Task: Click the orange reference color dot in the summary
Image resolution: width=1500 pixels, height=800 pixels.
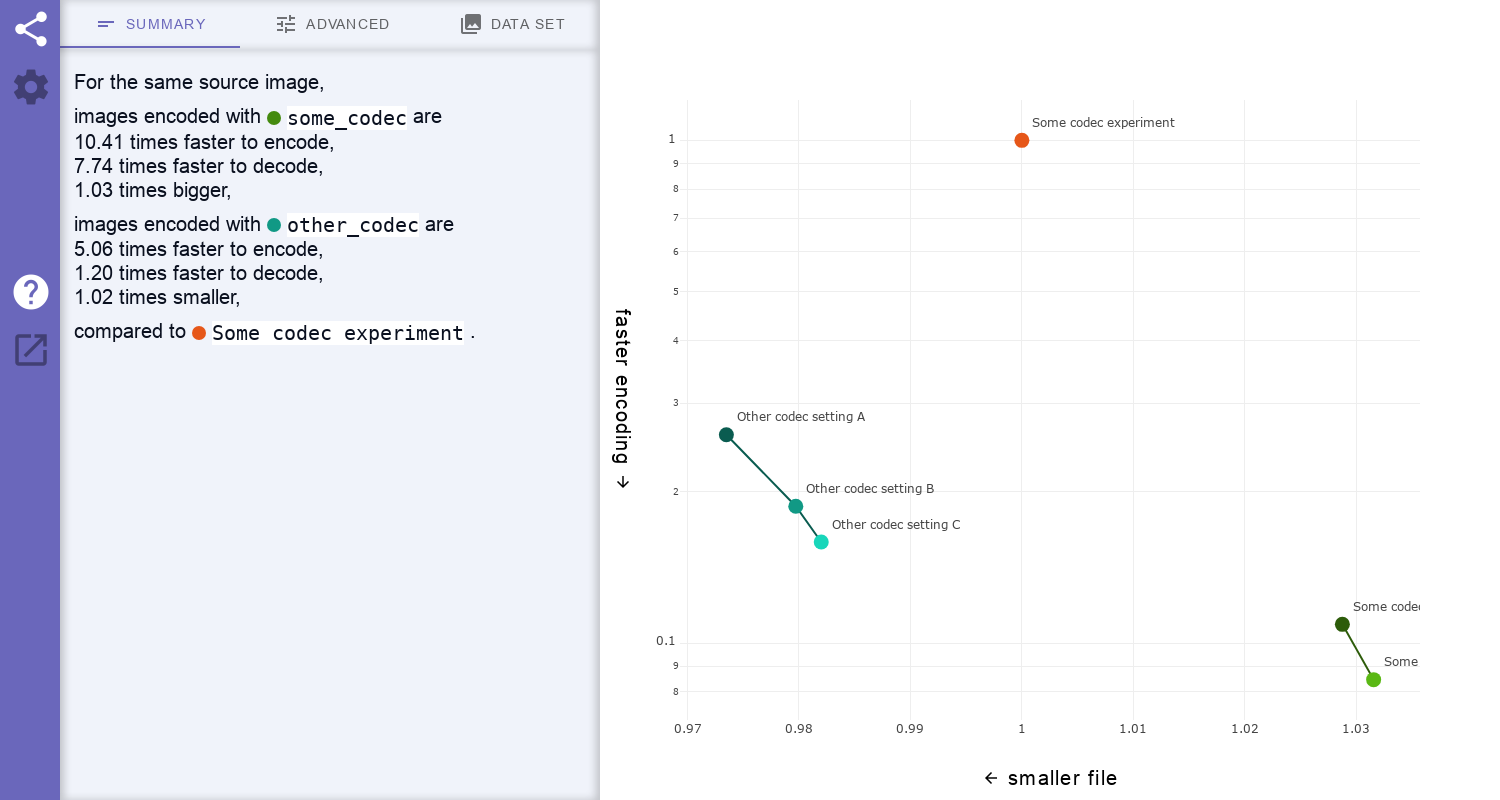Action: pos(199,333)
